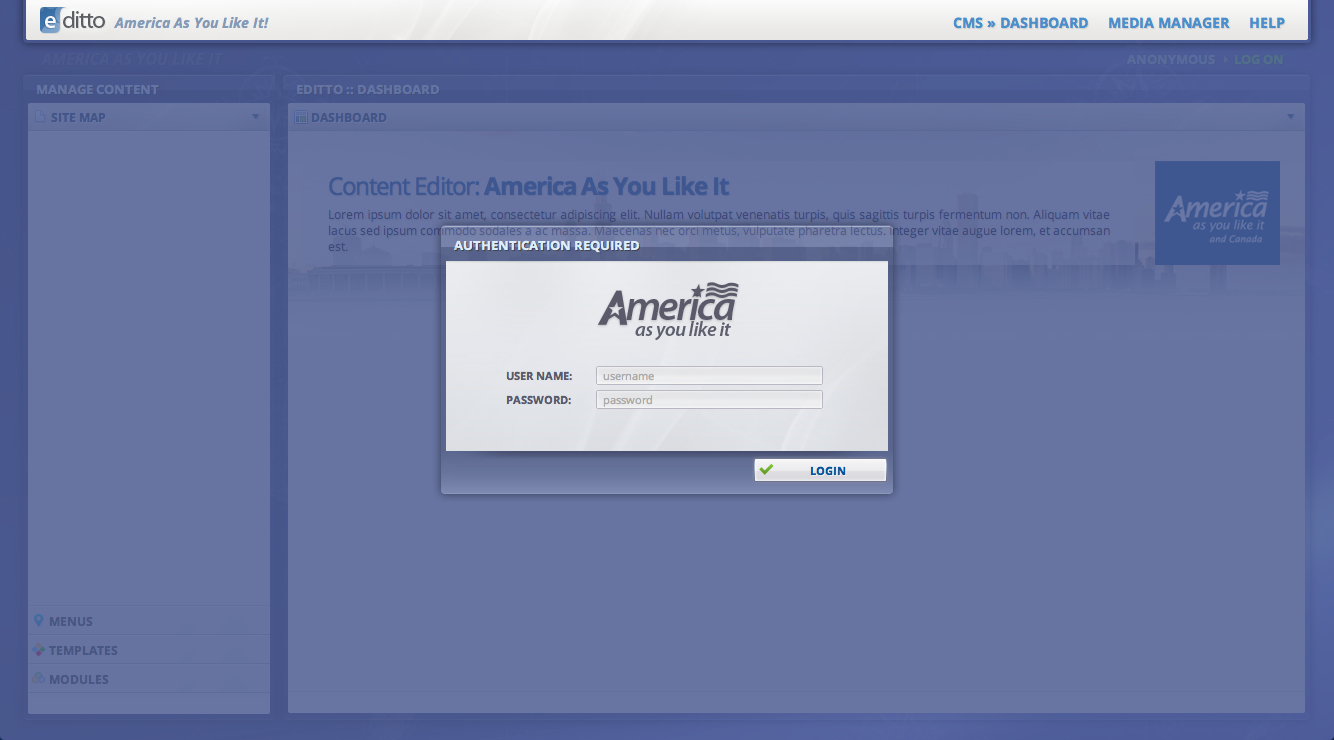1334x740 pixels.
Task: Click the Lorem ipsum description paragraph
Action: pyautogui.click(x=719, y=230)
